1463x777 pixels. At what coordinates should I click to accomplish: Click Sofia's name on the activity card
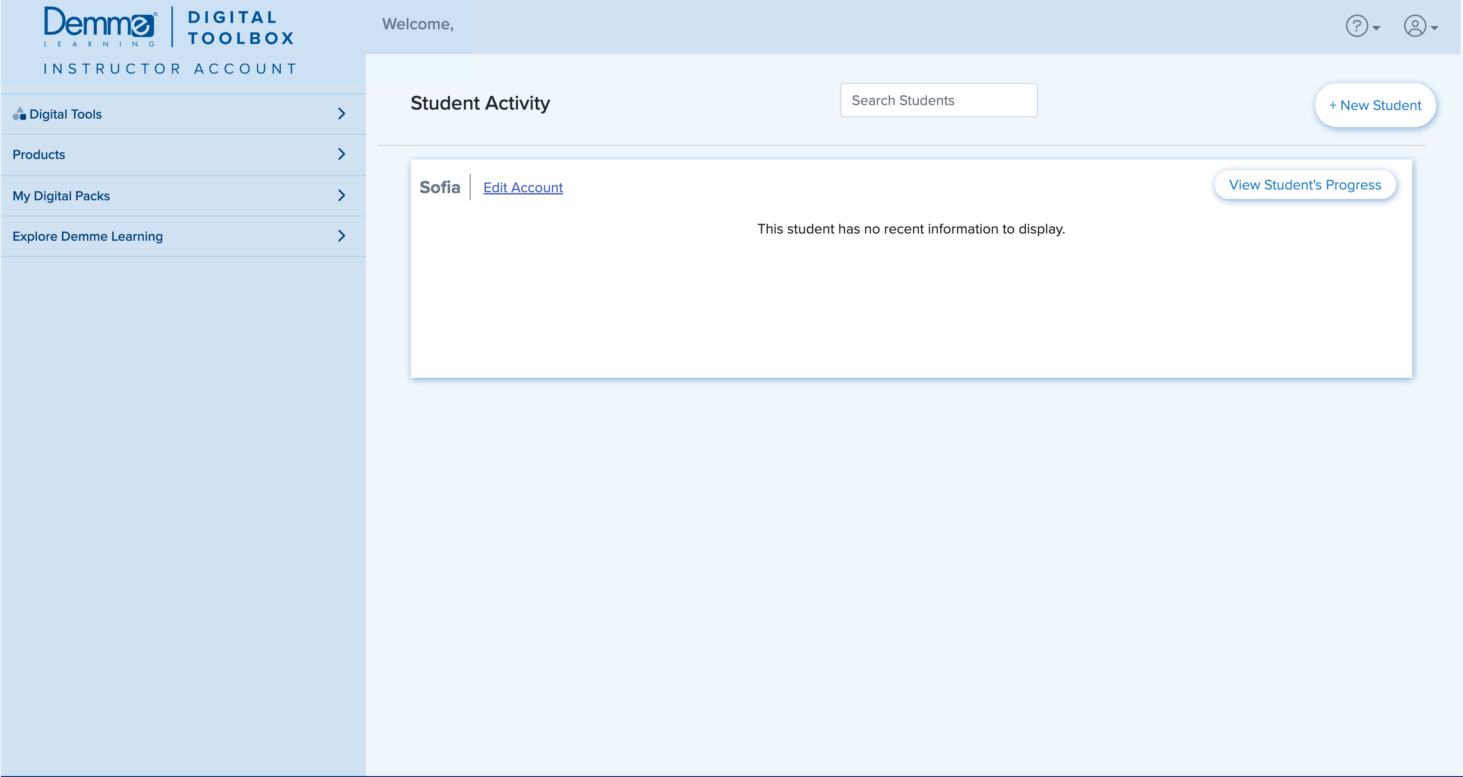pyautogui.click(x=439, y=186)
